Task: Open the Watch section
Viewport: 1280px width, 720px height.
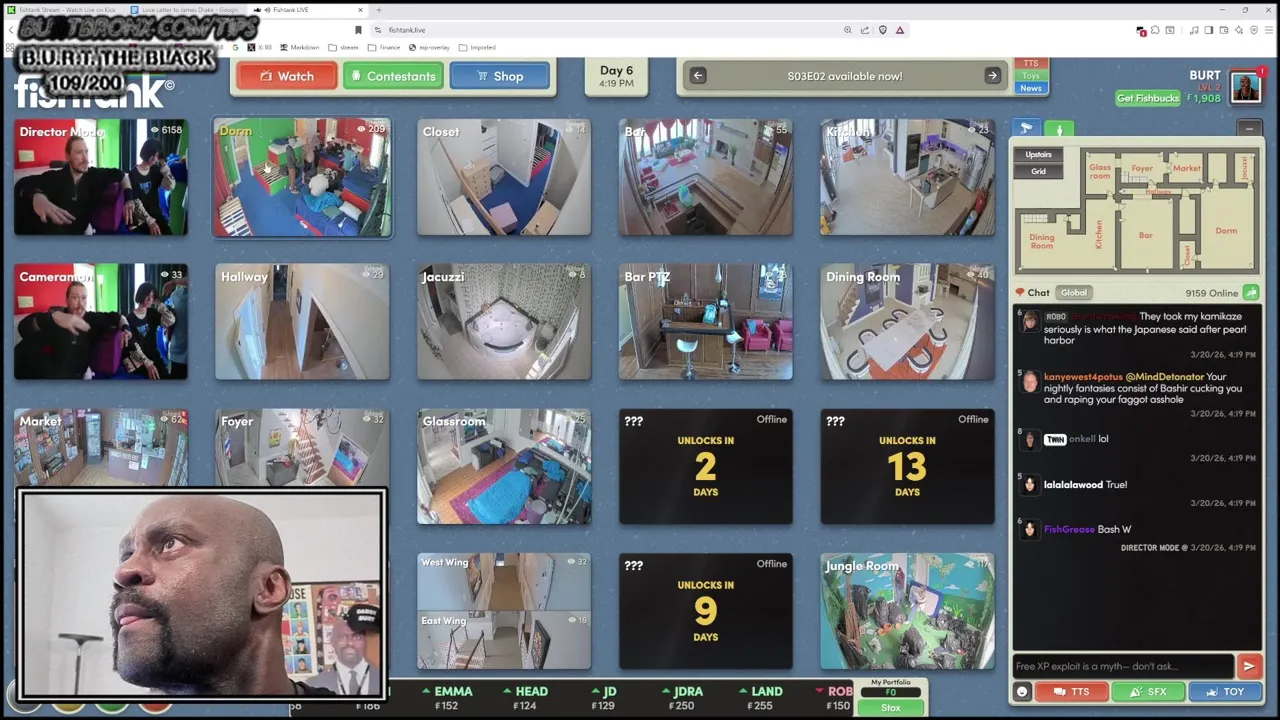Action: pos(287,76)
